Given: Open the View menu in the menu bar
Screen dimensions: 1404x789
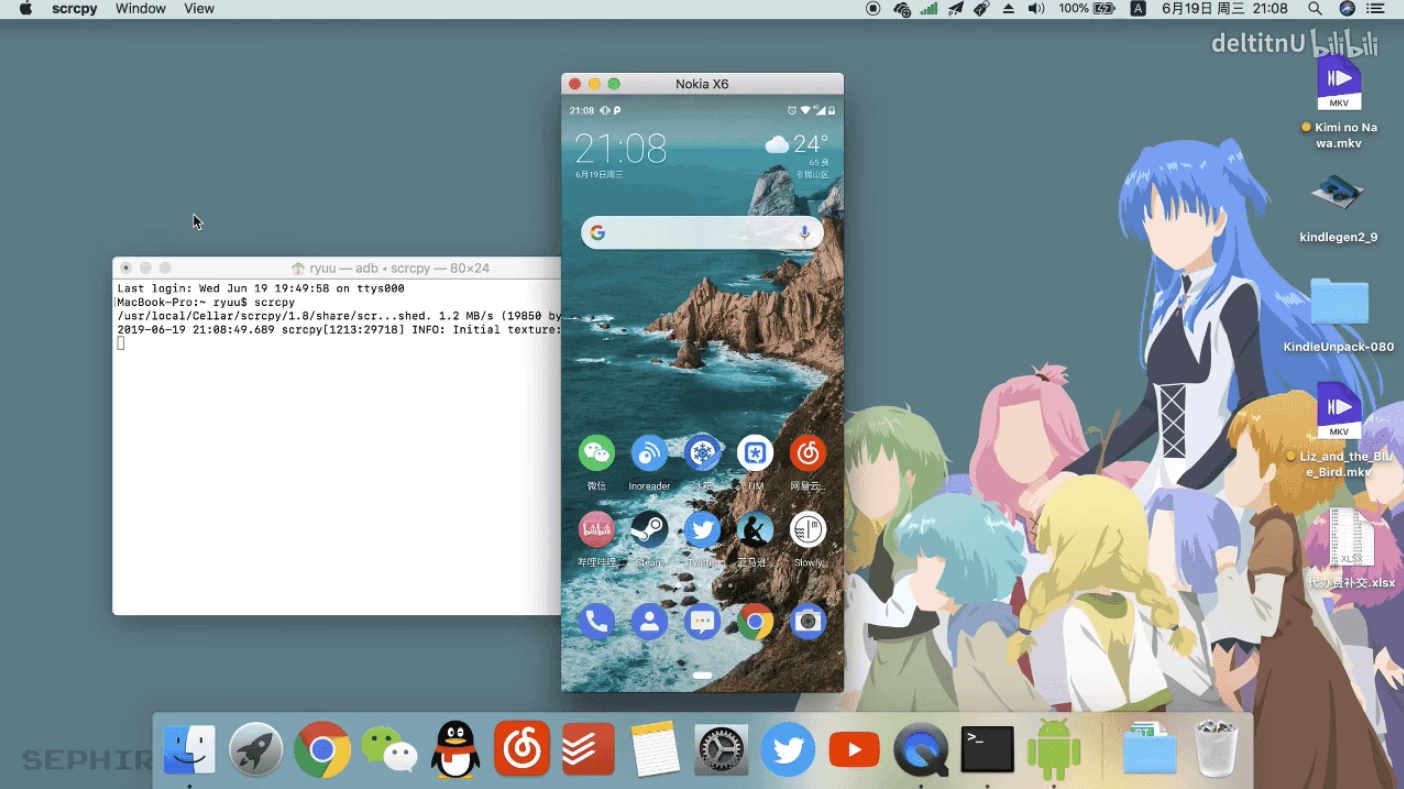Looking at the screenshot, I should pyautogui.click(x=199, y=8).
